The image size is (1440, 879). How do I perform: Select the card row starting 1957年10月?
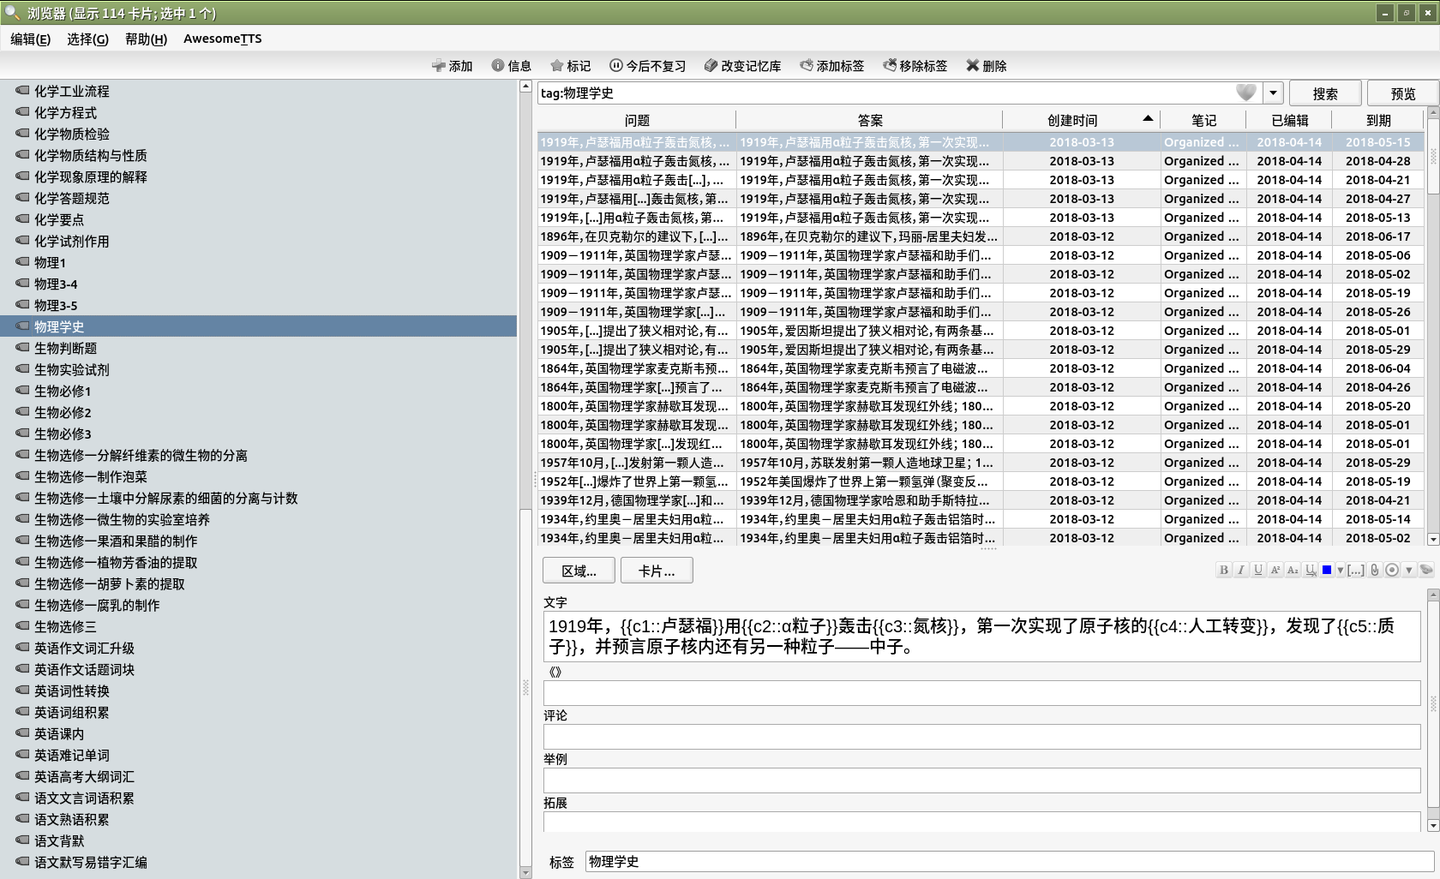[981, 463]
